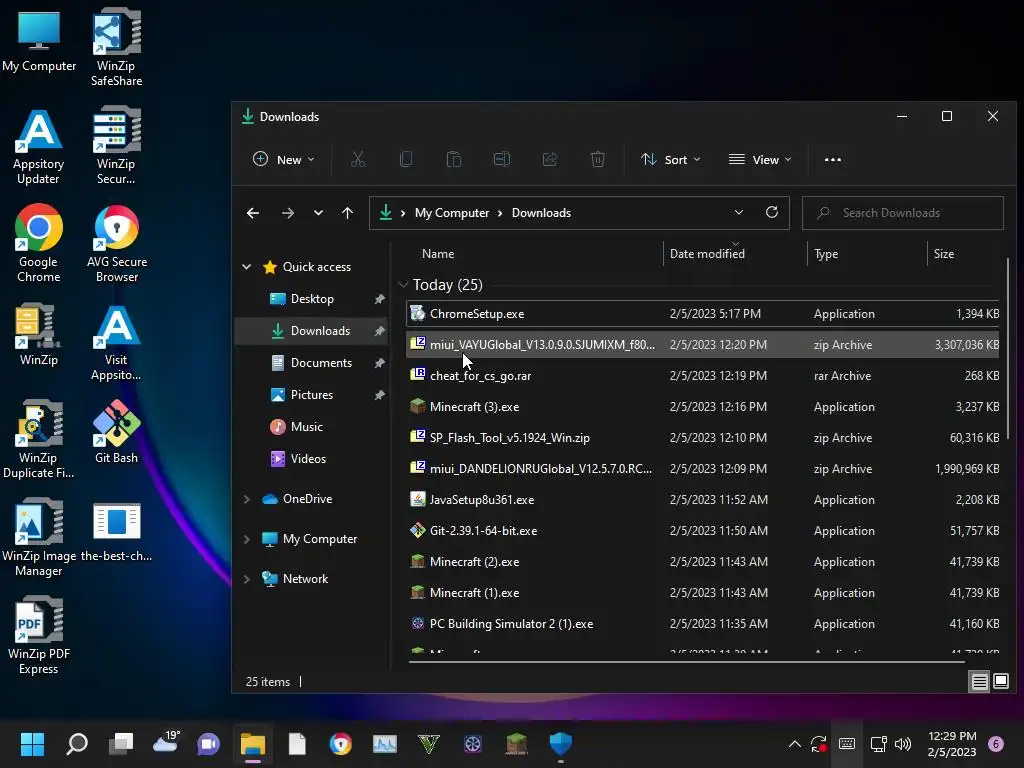Open WinZip Duplicate File finder icon
This screenshot has height=768, width=1024.
[39, 439]
